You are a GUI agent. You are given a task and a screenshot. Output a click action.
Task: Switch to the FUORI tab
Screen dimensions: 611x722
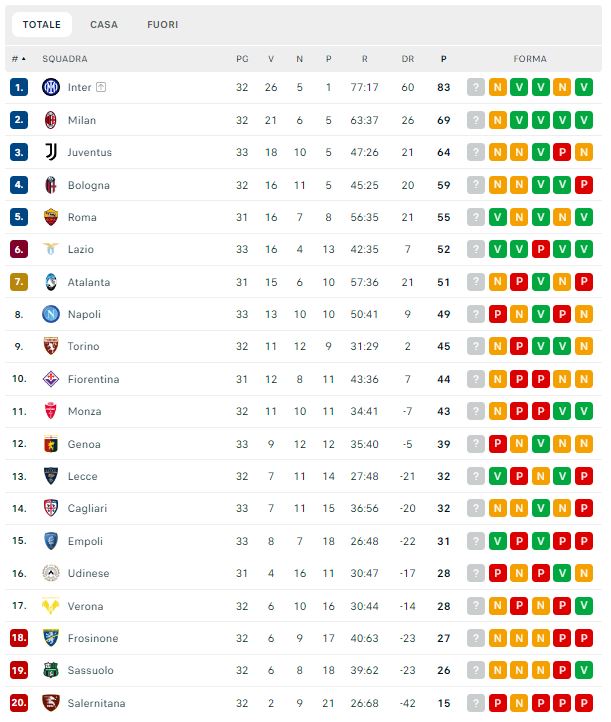[x=162, y=24]
